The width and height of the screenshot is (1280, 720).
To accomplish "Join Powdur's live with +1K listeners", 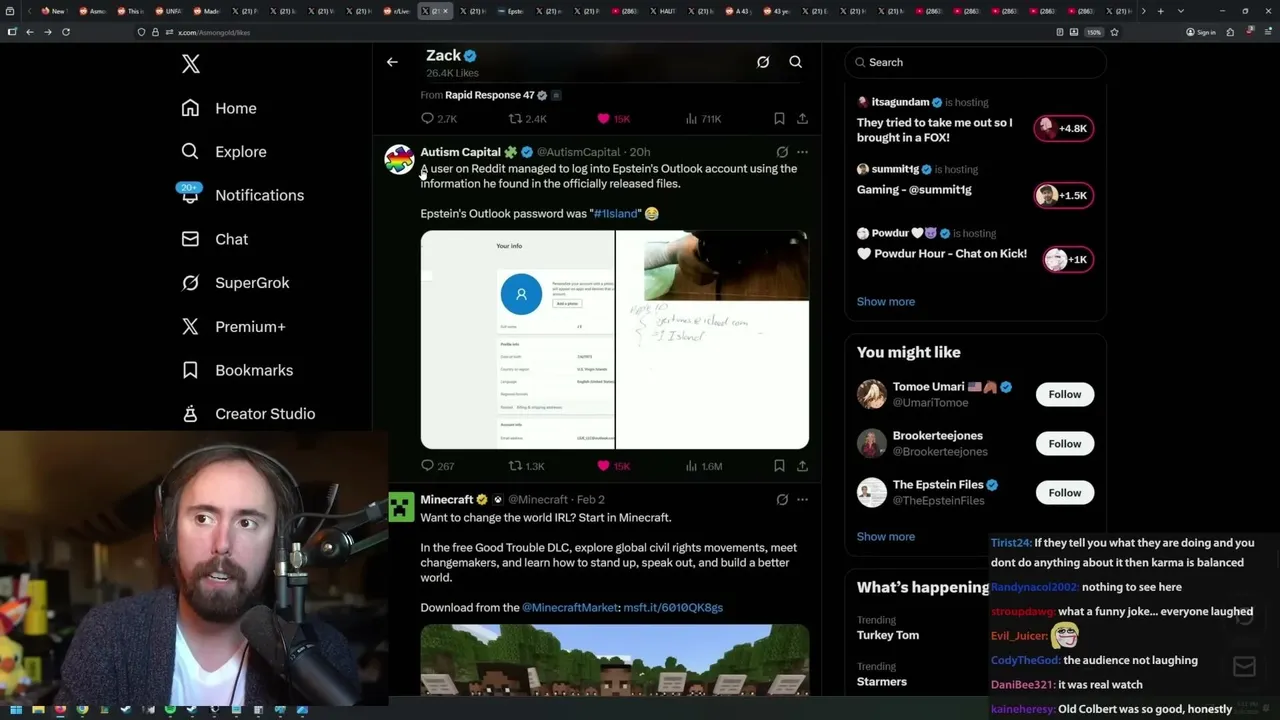I will pos(1067,259).
